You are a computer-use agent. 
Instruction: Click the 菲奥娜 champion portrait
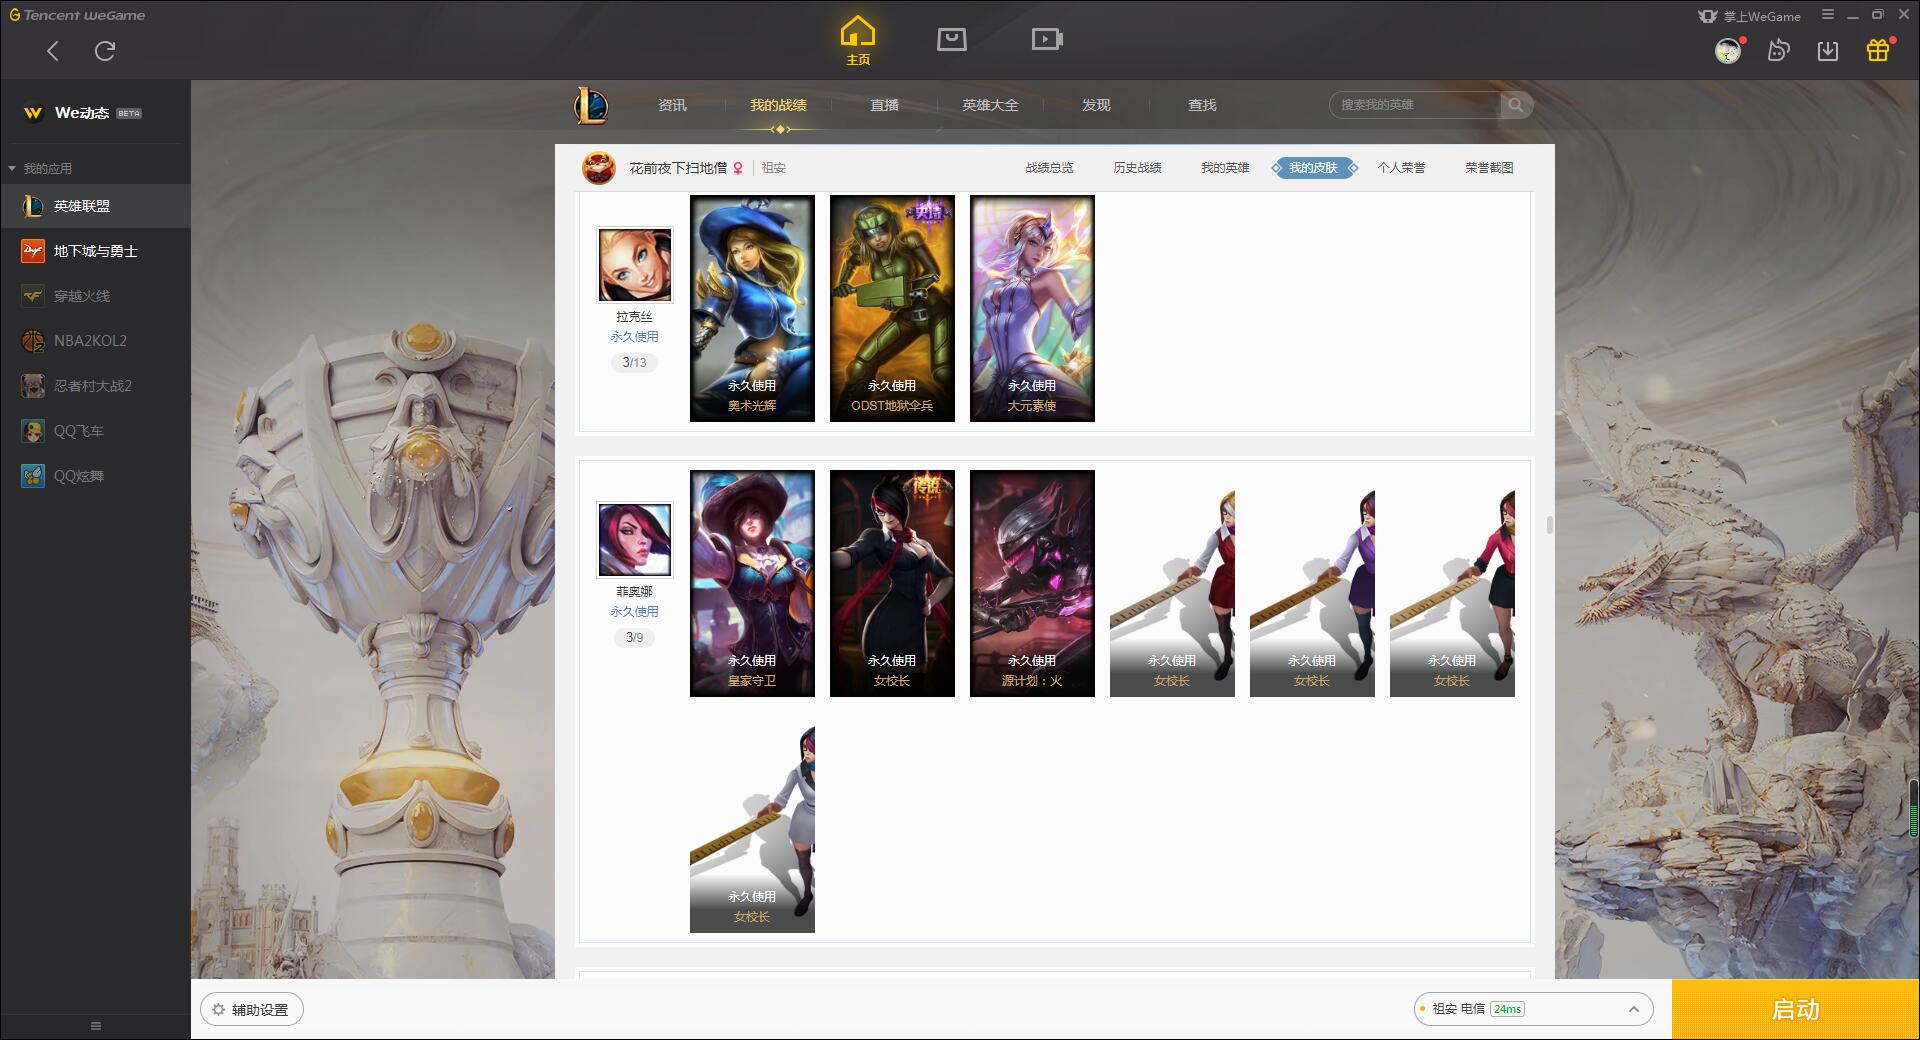click(x=634, y=540)
